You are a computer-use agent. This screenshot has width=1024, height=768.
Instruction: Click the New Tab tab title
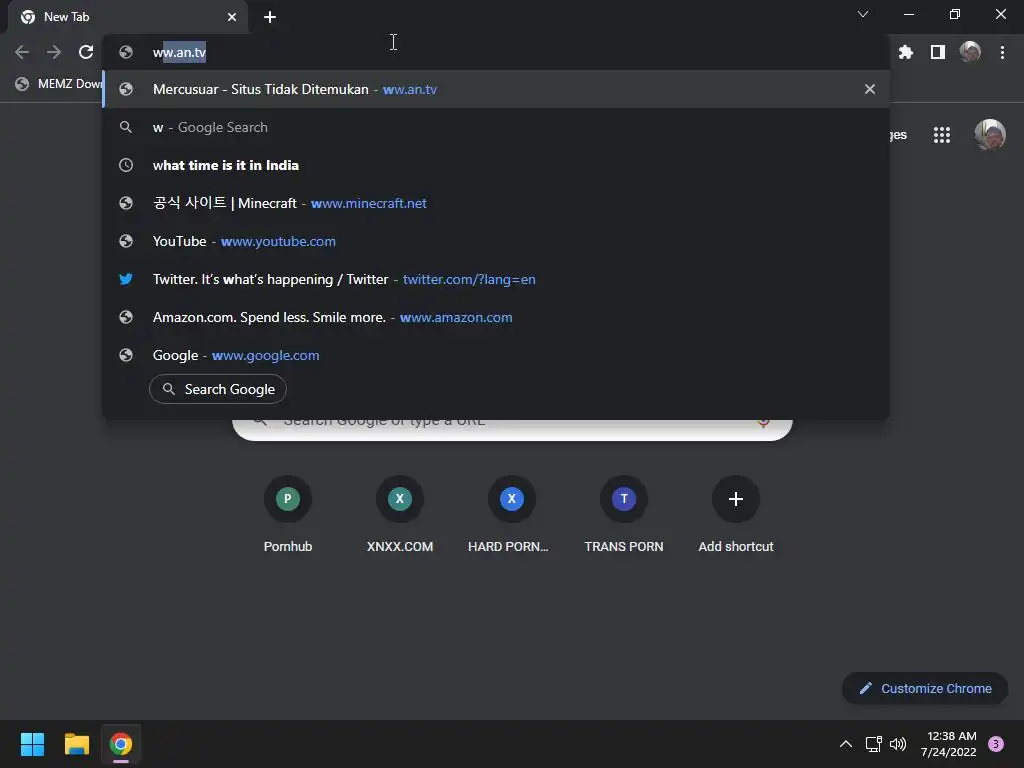[x=67, y=17]
